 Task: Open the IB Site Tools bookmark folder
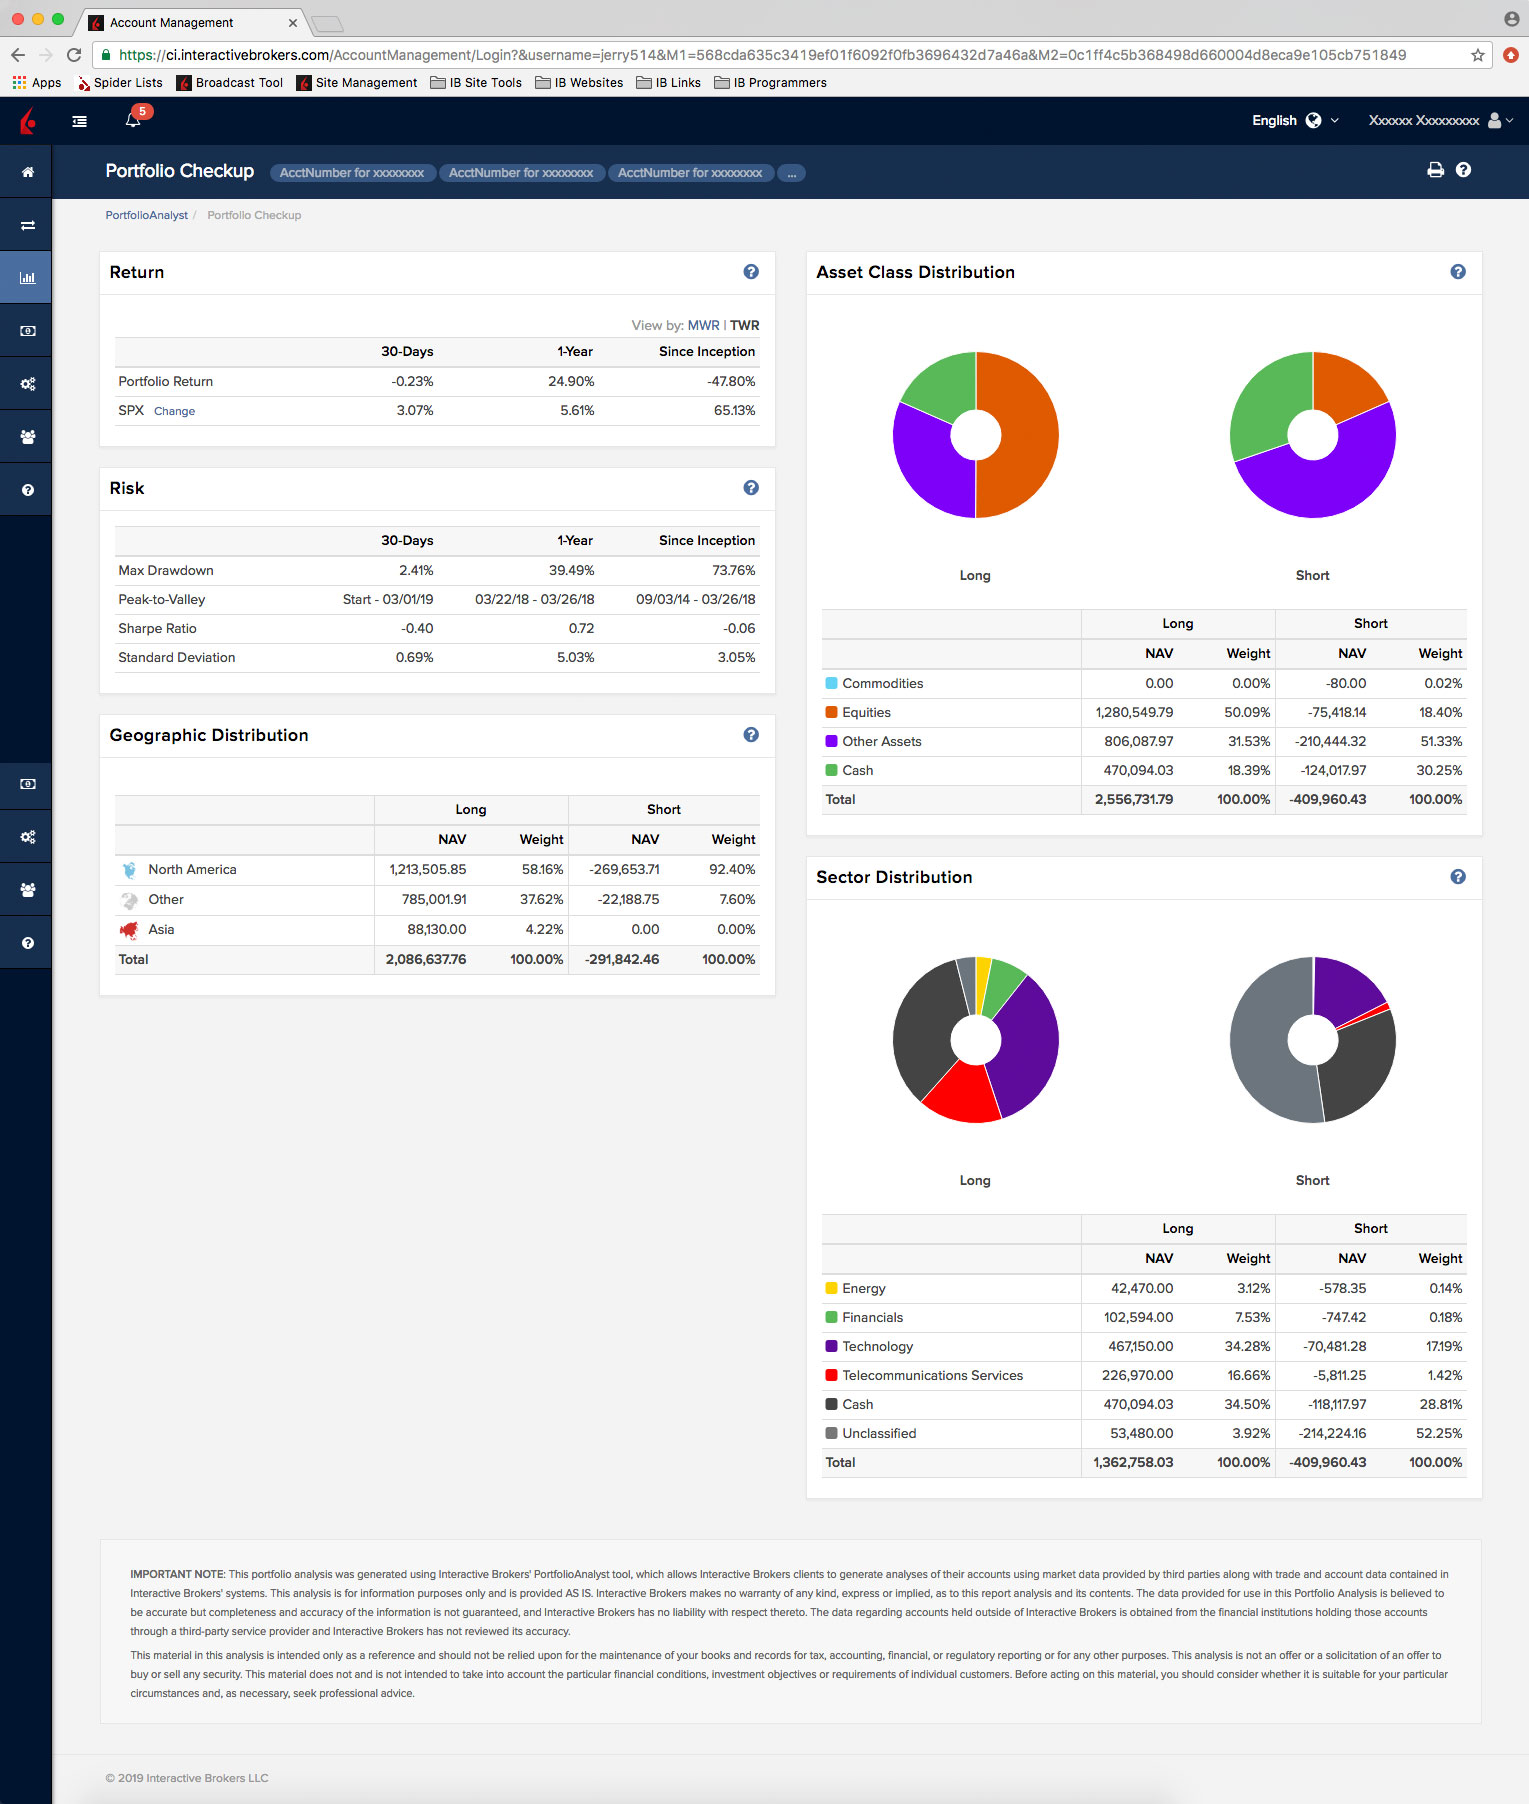(476, 83)
